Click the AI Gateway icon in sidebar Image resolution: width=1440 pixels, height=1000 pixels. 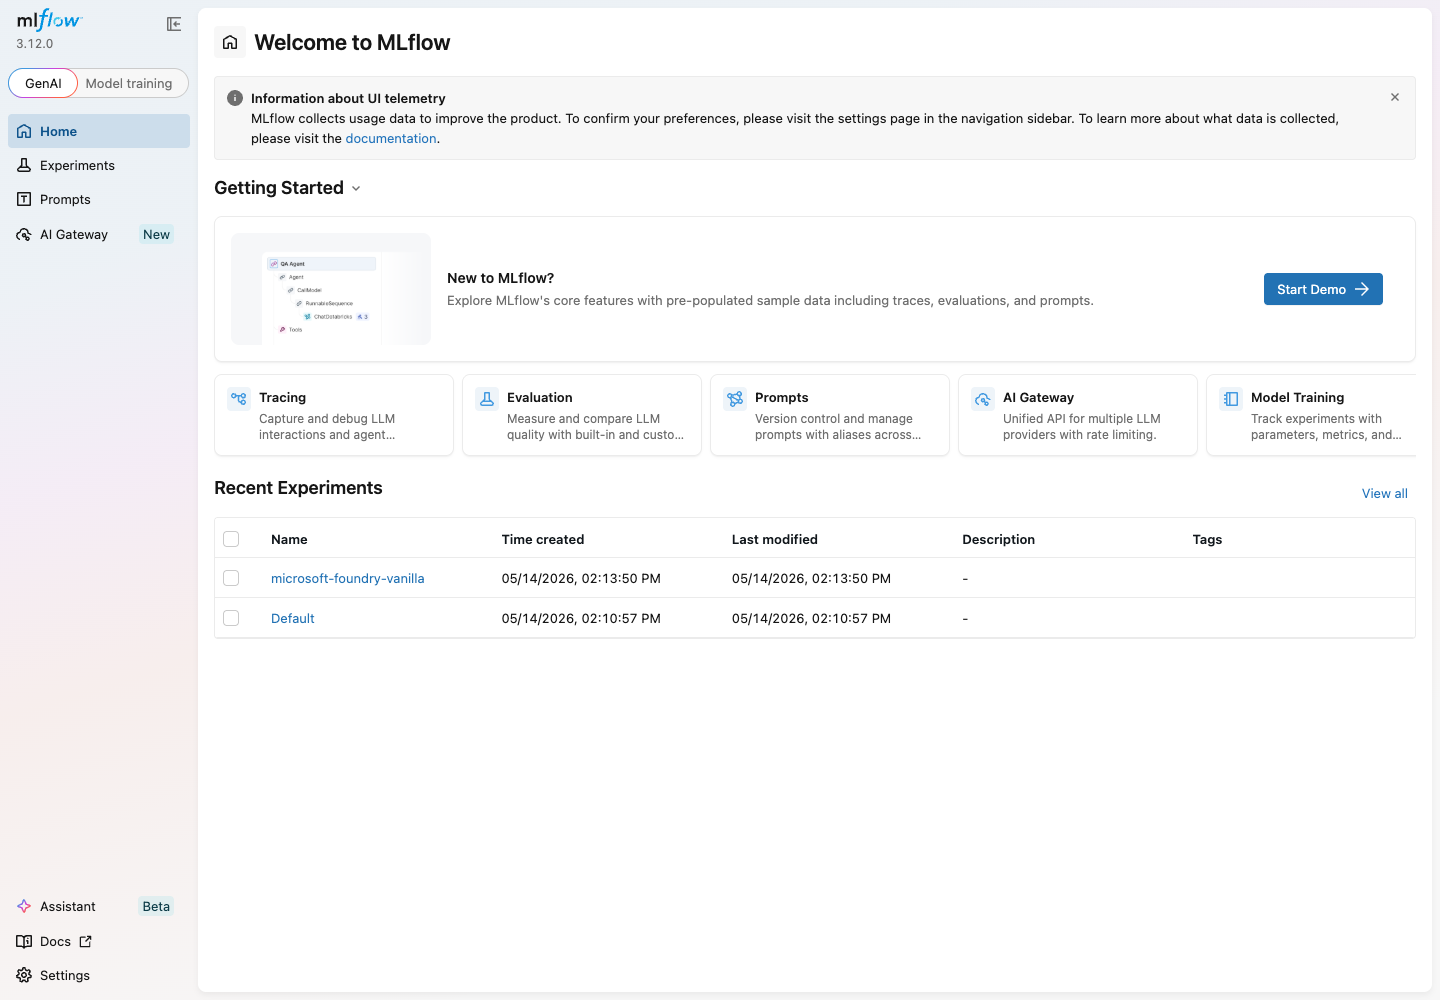click(x=24, y=234)
